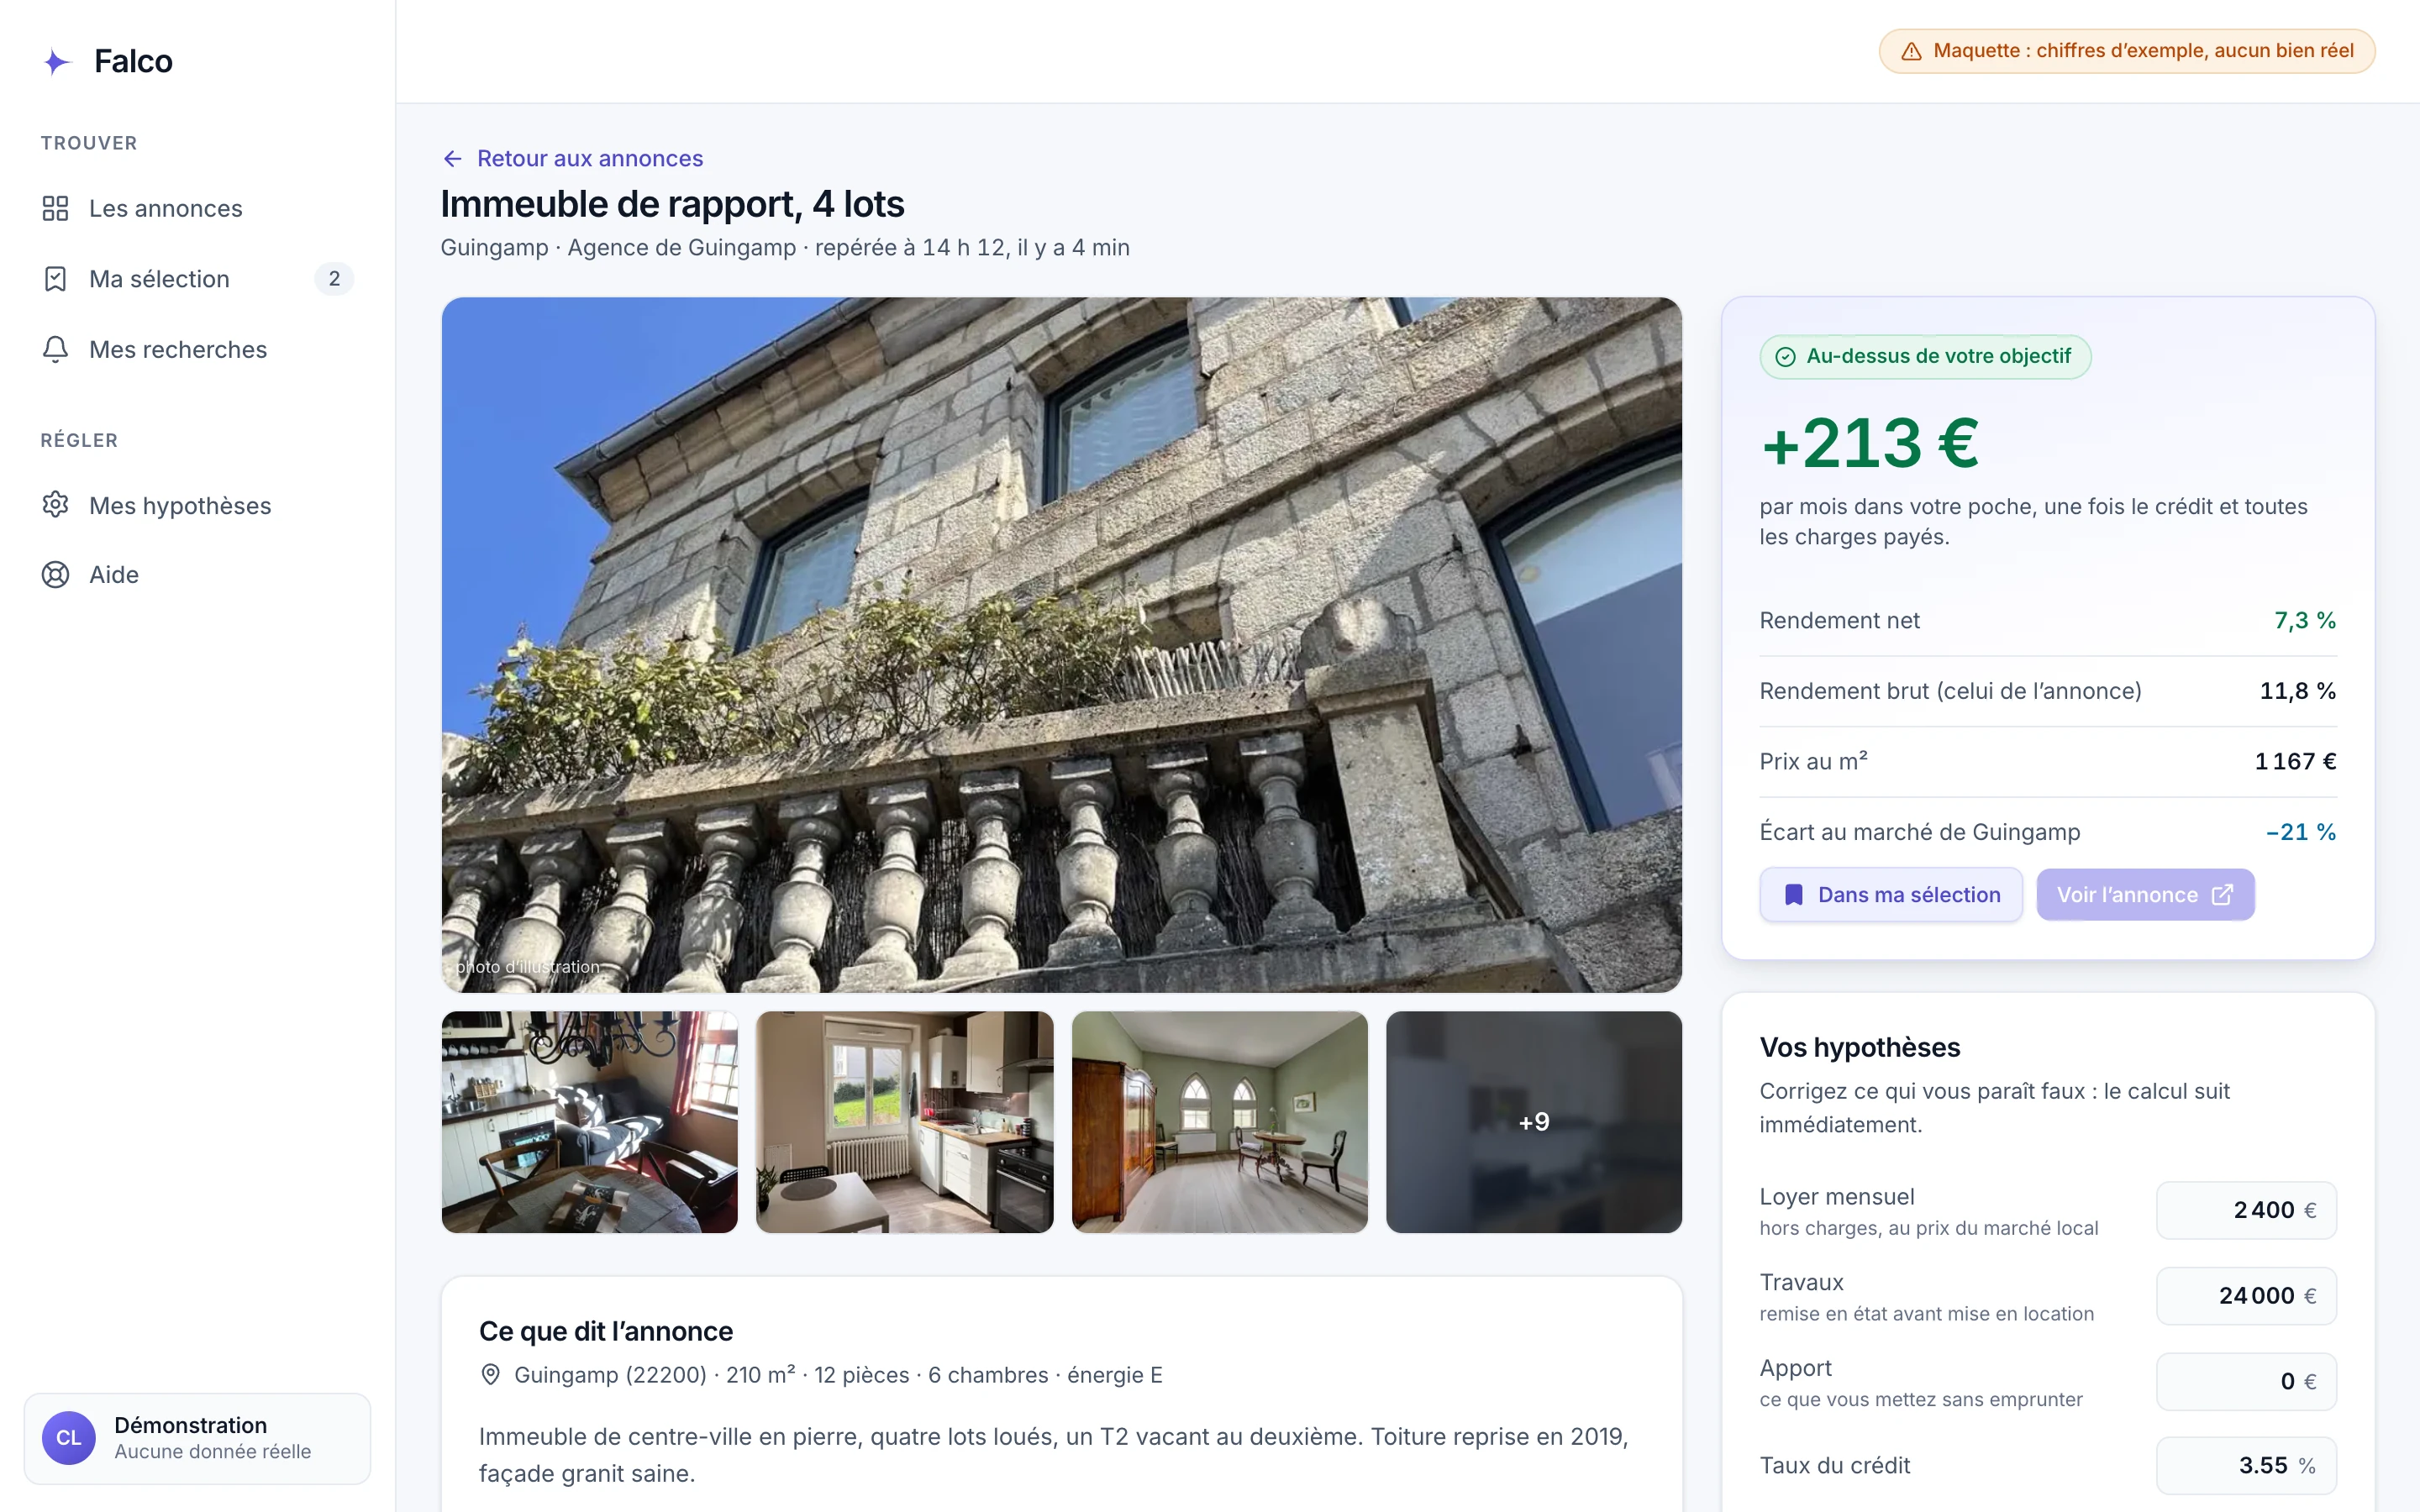Open the Les annonces menu item
Image resolution: width=2420 pixels, height=1512 pixels.
pyautogui.click(x=197, y=208)
